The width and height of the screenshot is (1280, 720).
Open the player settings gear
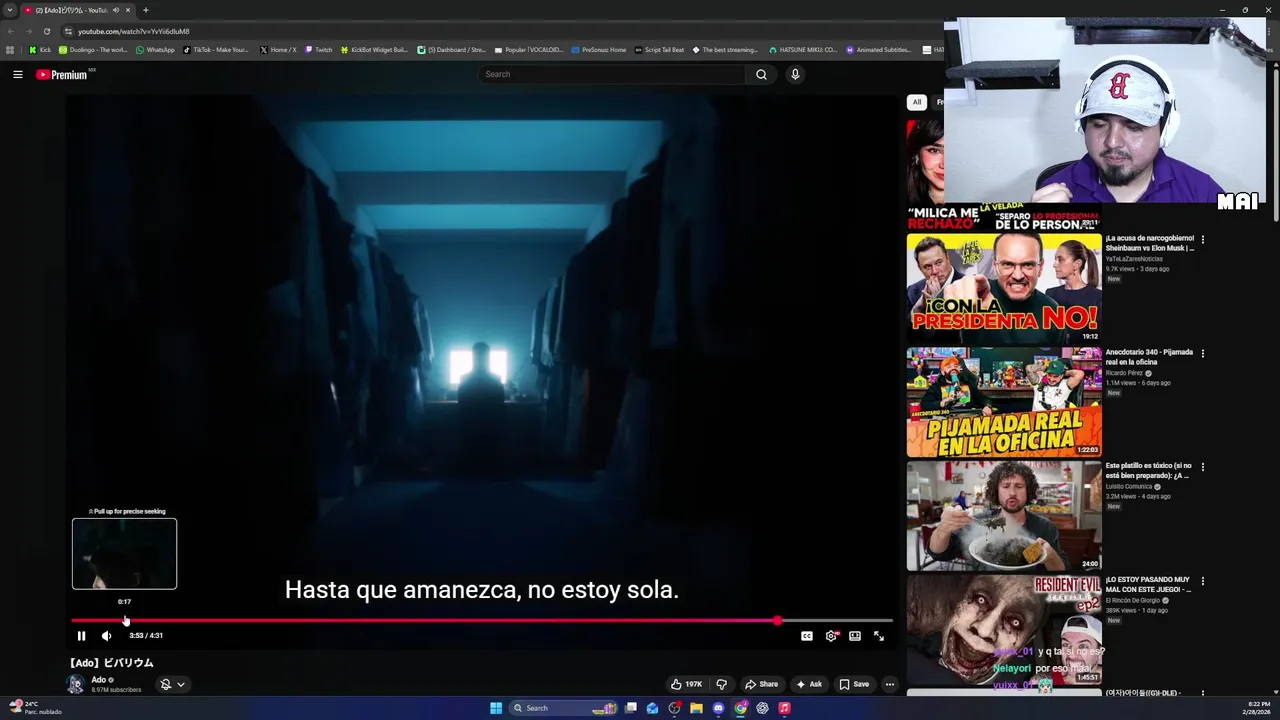pyautogui.click(x=831, y=636)
